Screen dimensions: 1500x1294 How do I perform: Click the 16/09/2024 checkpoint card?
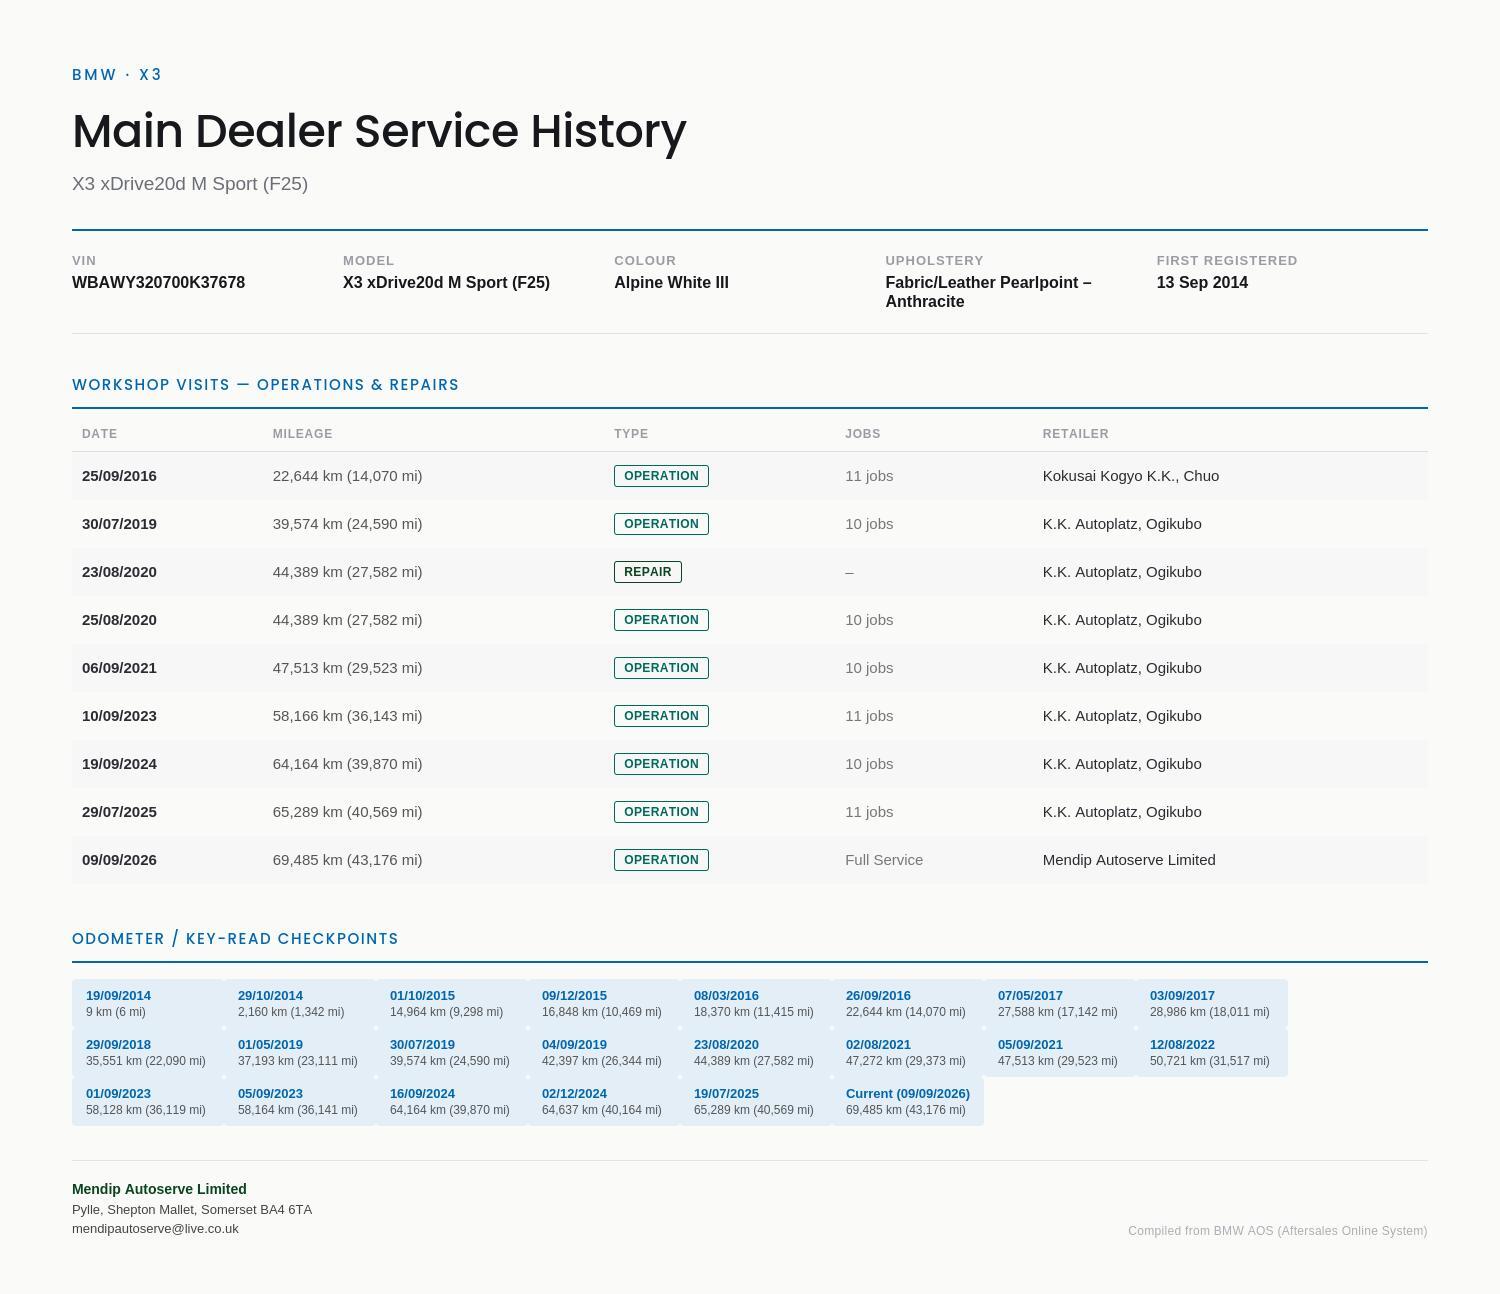(x=452, y=1102)
